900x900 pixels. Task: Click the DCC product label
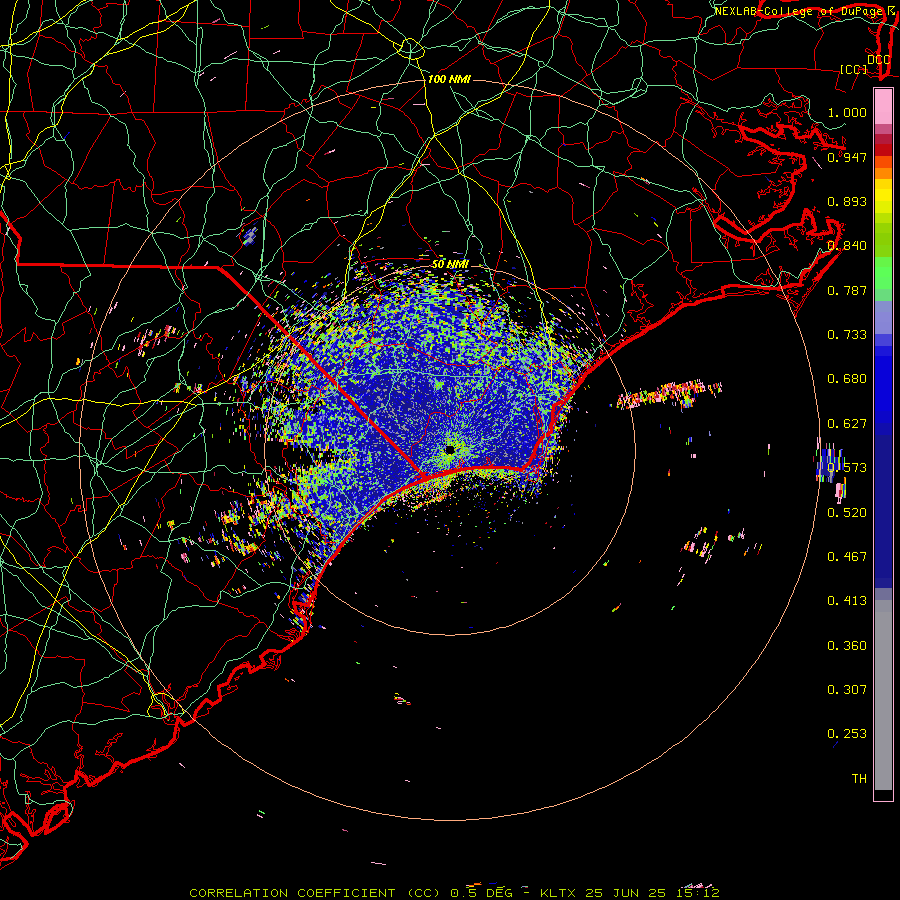tap(879, 60)
